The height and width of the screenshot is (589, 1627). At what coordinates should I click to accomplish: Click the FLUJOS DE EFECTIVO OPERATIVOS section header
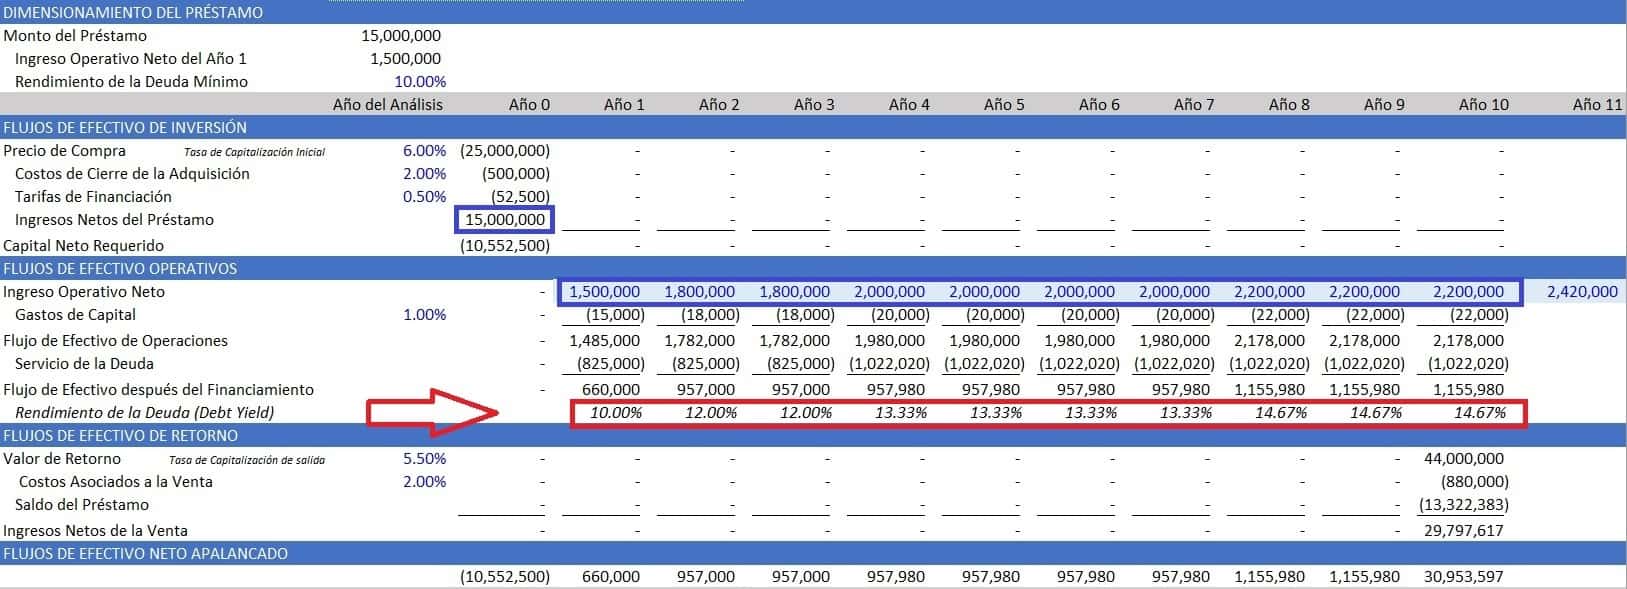pyautogui.click(x=120, y=268)
